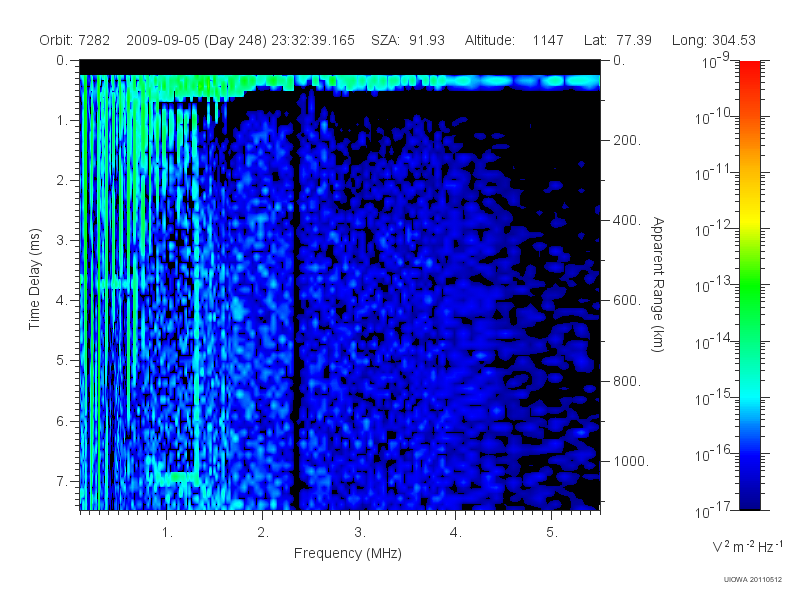Click the 'Long: 304.53' value
The width and height of the screenshot is (800, 600).
pos(714,40)
